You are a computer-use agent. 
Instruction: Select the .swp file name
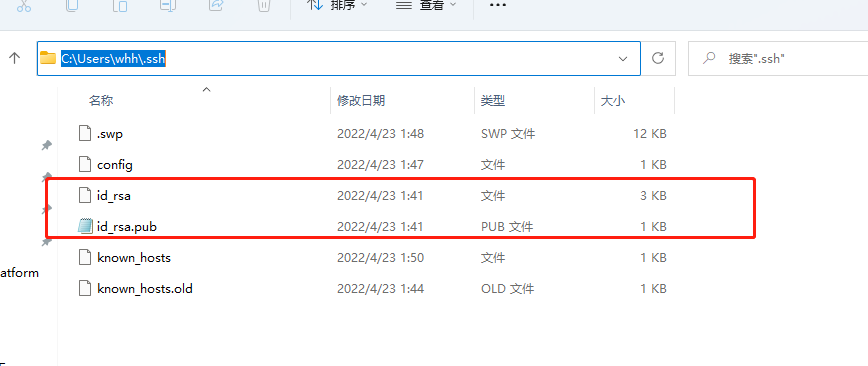[x=110, y=134]
